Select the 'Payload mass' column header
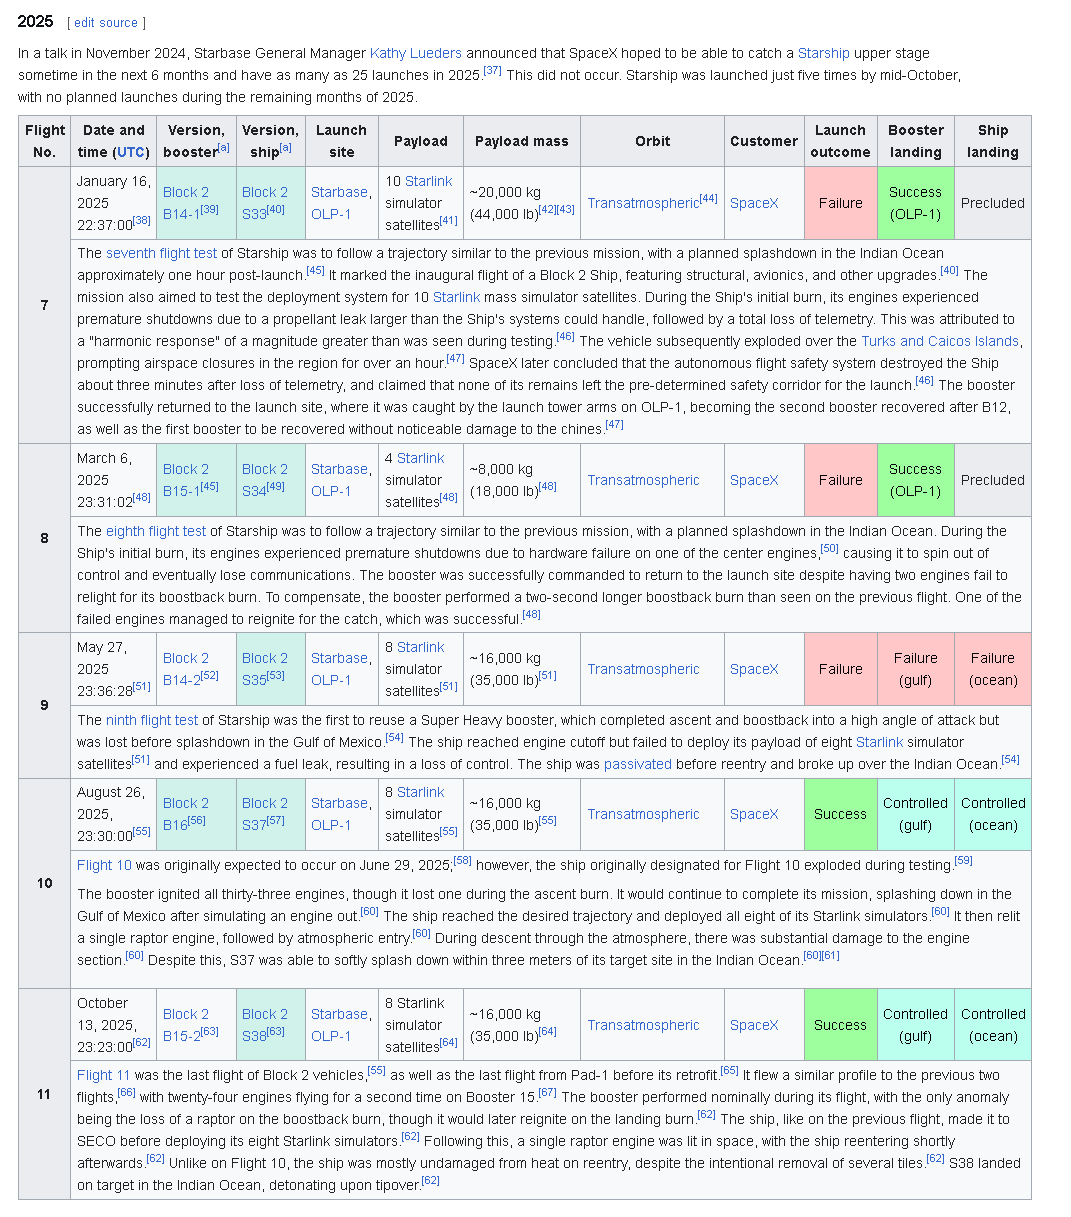1071x1217 pixels. [522, 141]
